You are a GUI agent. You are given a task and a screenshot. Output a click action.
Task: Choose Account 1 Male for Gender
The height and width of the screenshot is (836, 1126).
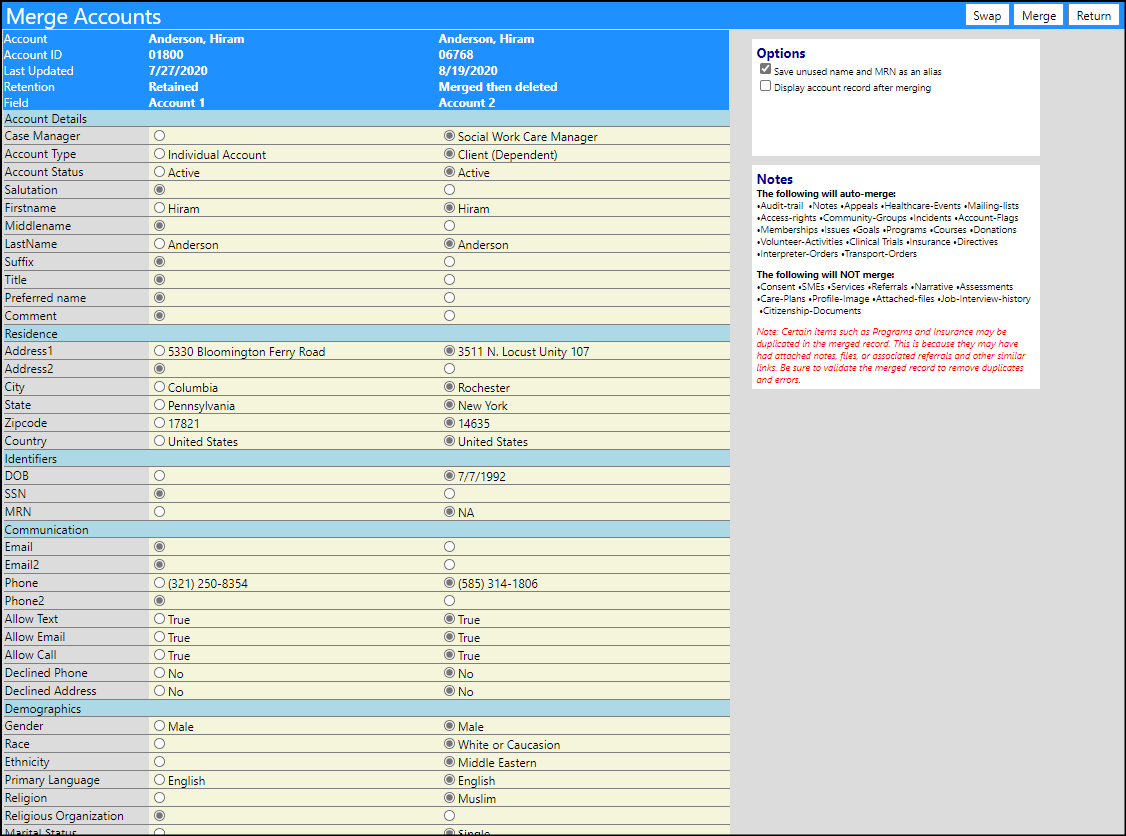point(159,726)
